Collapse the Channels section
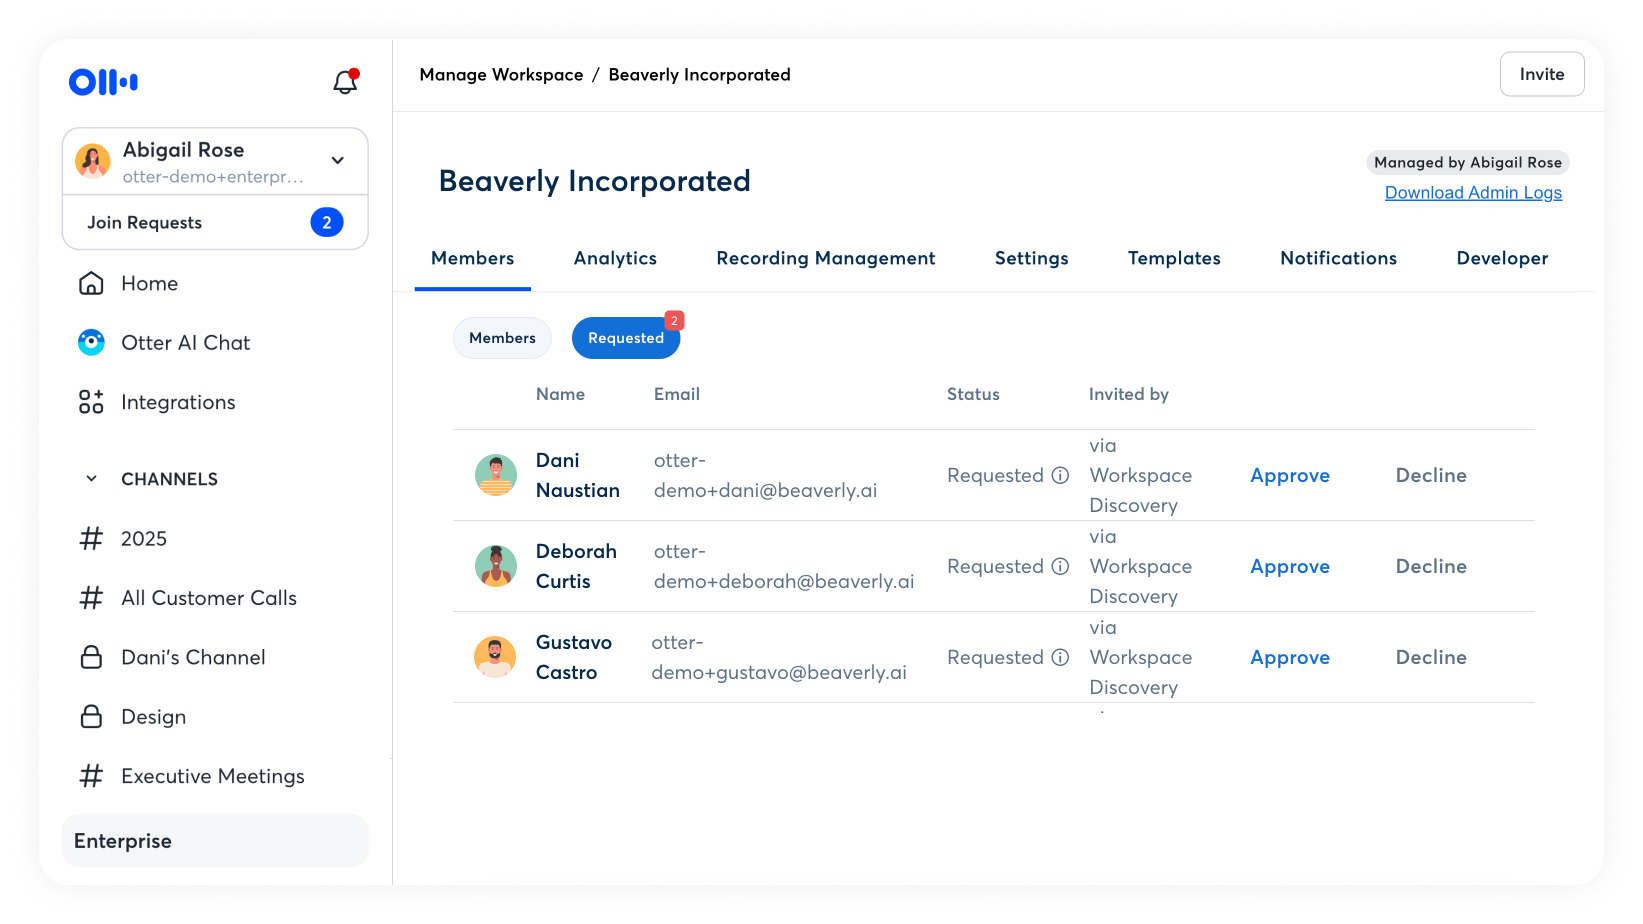Viewport: 1643px width, 924px height. point(92,479)
